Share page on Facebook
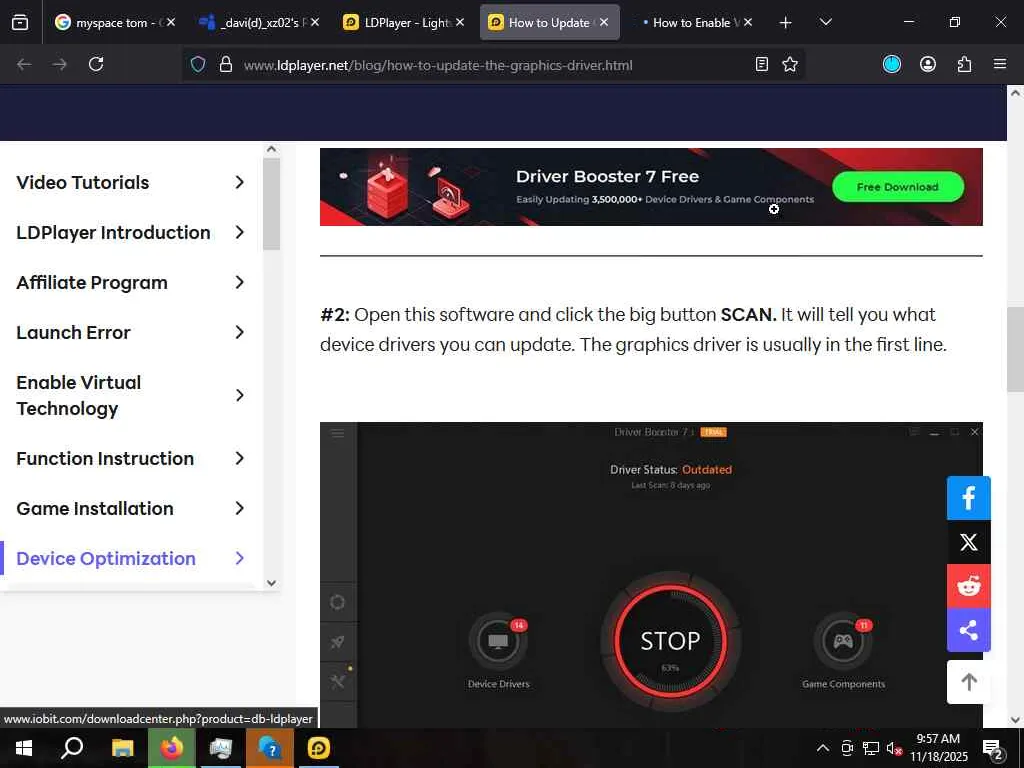Image resolution: width=1024 pixels, height=768 pixels. (968, 498)
